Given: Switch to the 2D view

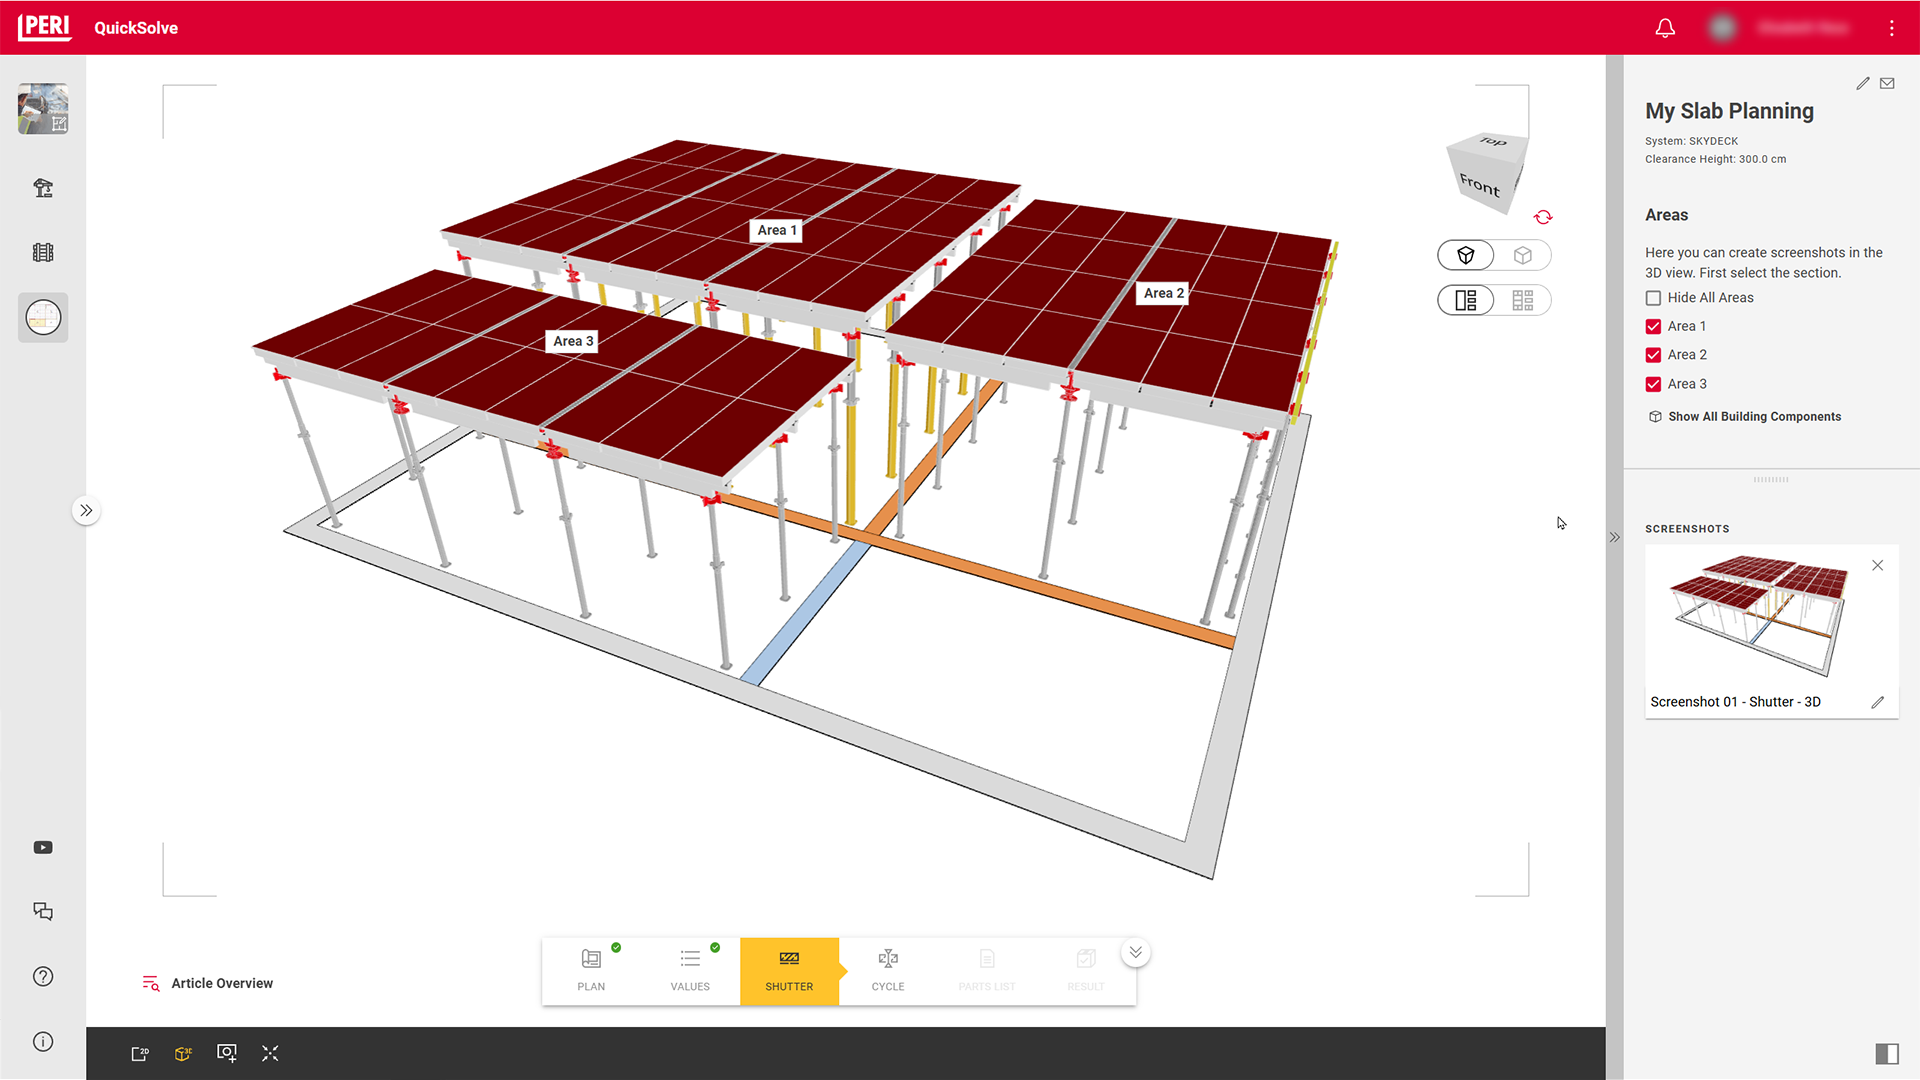Looking at the screenshot, I should 139,1053.
